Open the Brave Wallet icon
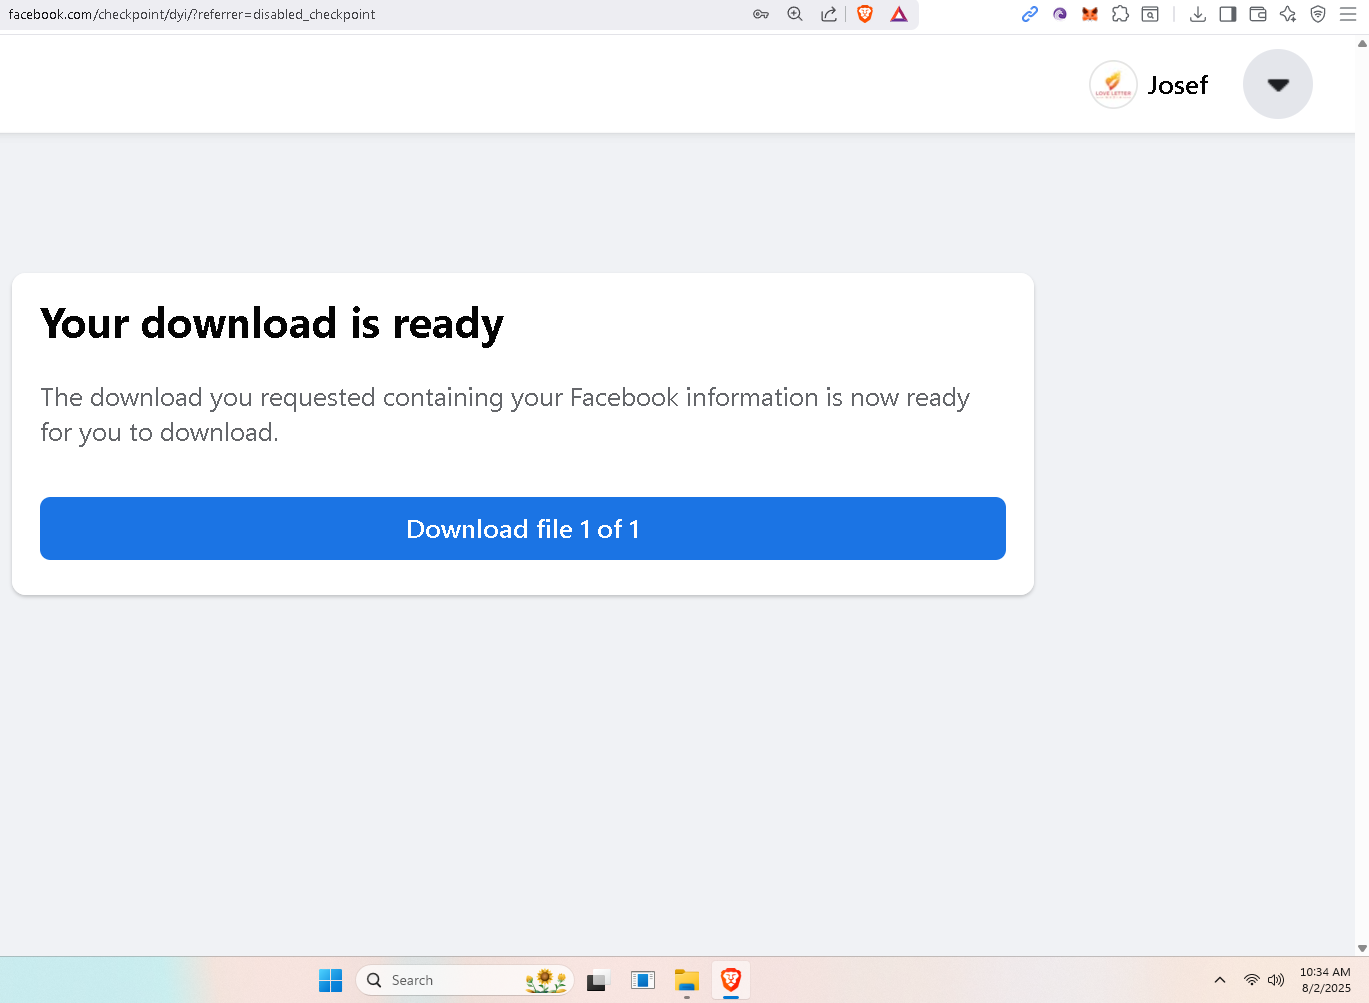The width and height of the screenshot is (1369, 1003). [1258, 14]
